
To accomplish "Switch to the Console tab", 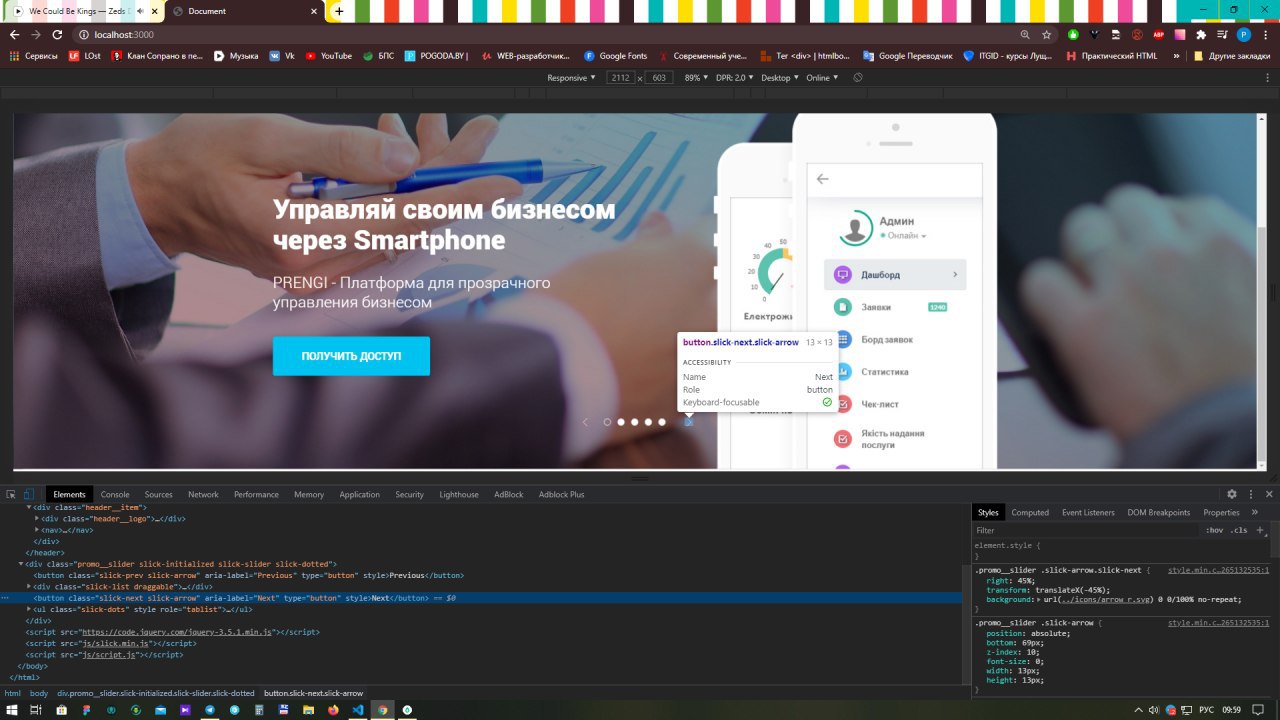I will coord(115,494).
